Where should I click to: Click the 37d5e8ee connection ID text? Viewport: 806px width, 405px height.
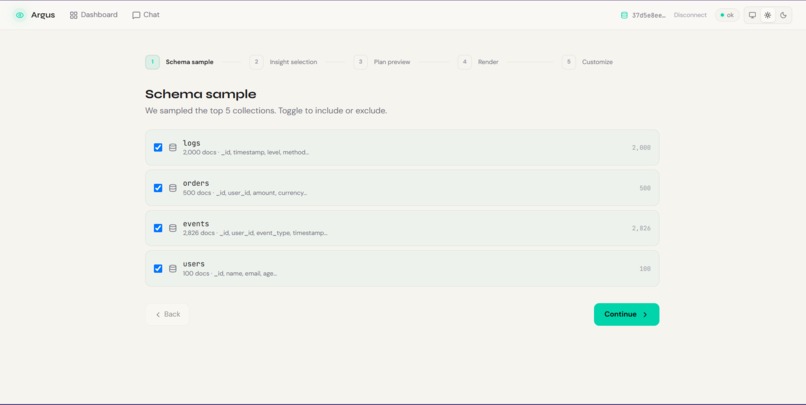tap(649, 15)
